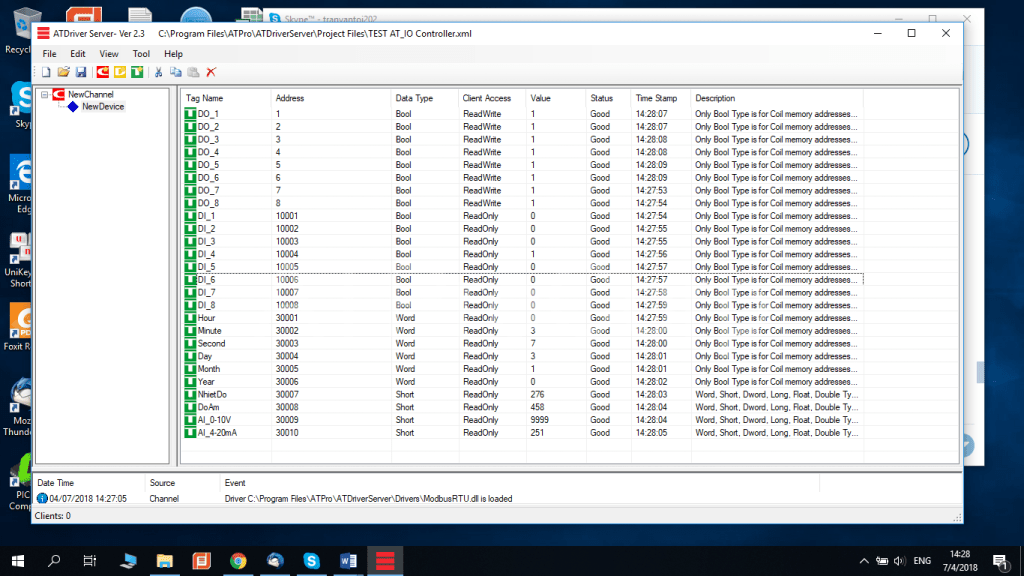This screenshot has width=1024, height=576.
Task: Select the AI_0-10V tag name
Action: [214, 420]
